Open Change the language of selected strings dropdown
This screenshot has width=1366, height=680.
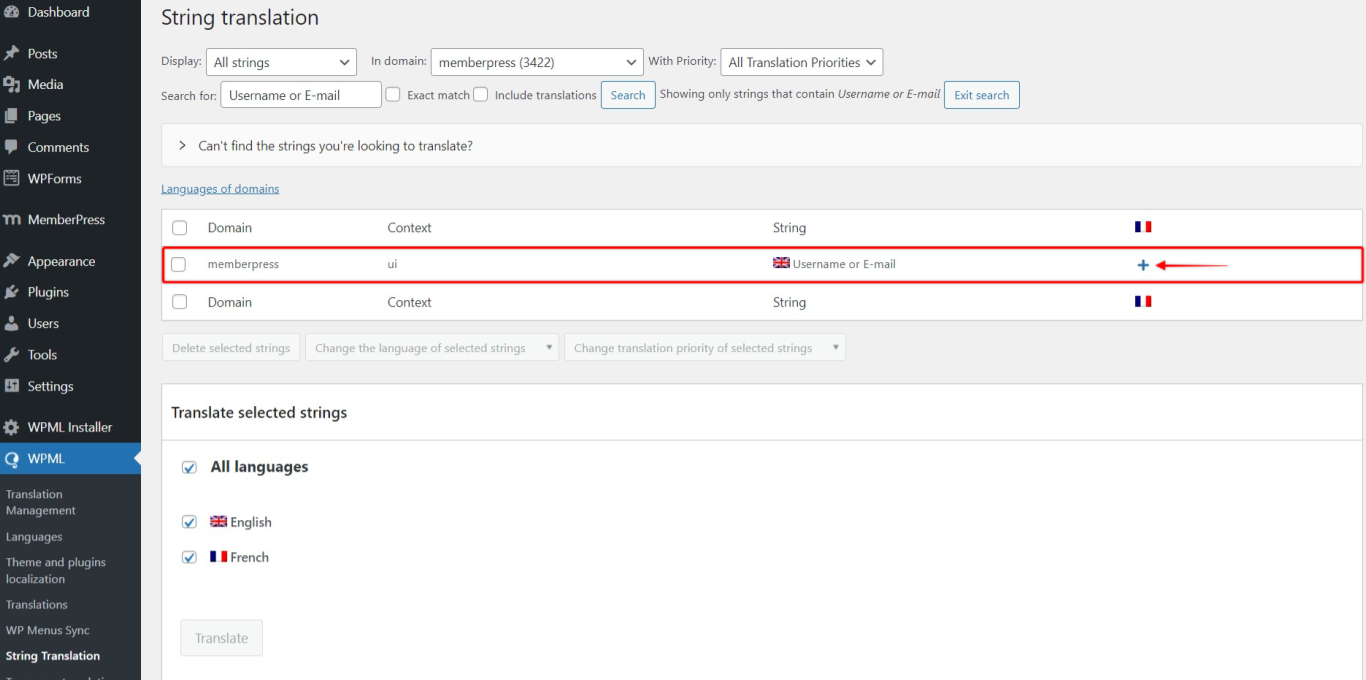[432, 348]
